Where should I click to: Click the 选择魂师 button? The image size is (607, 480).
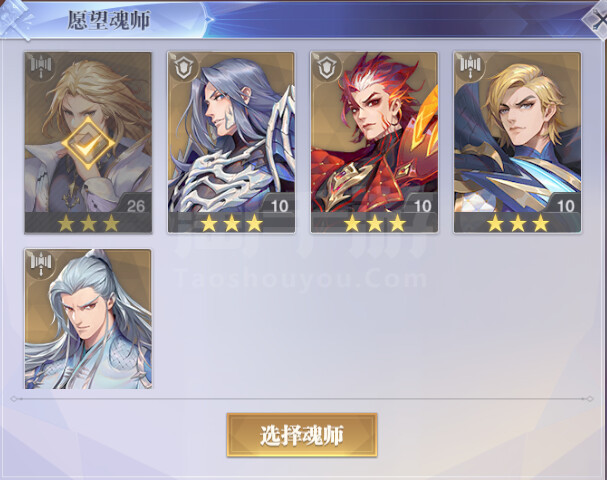click(302, 435)
